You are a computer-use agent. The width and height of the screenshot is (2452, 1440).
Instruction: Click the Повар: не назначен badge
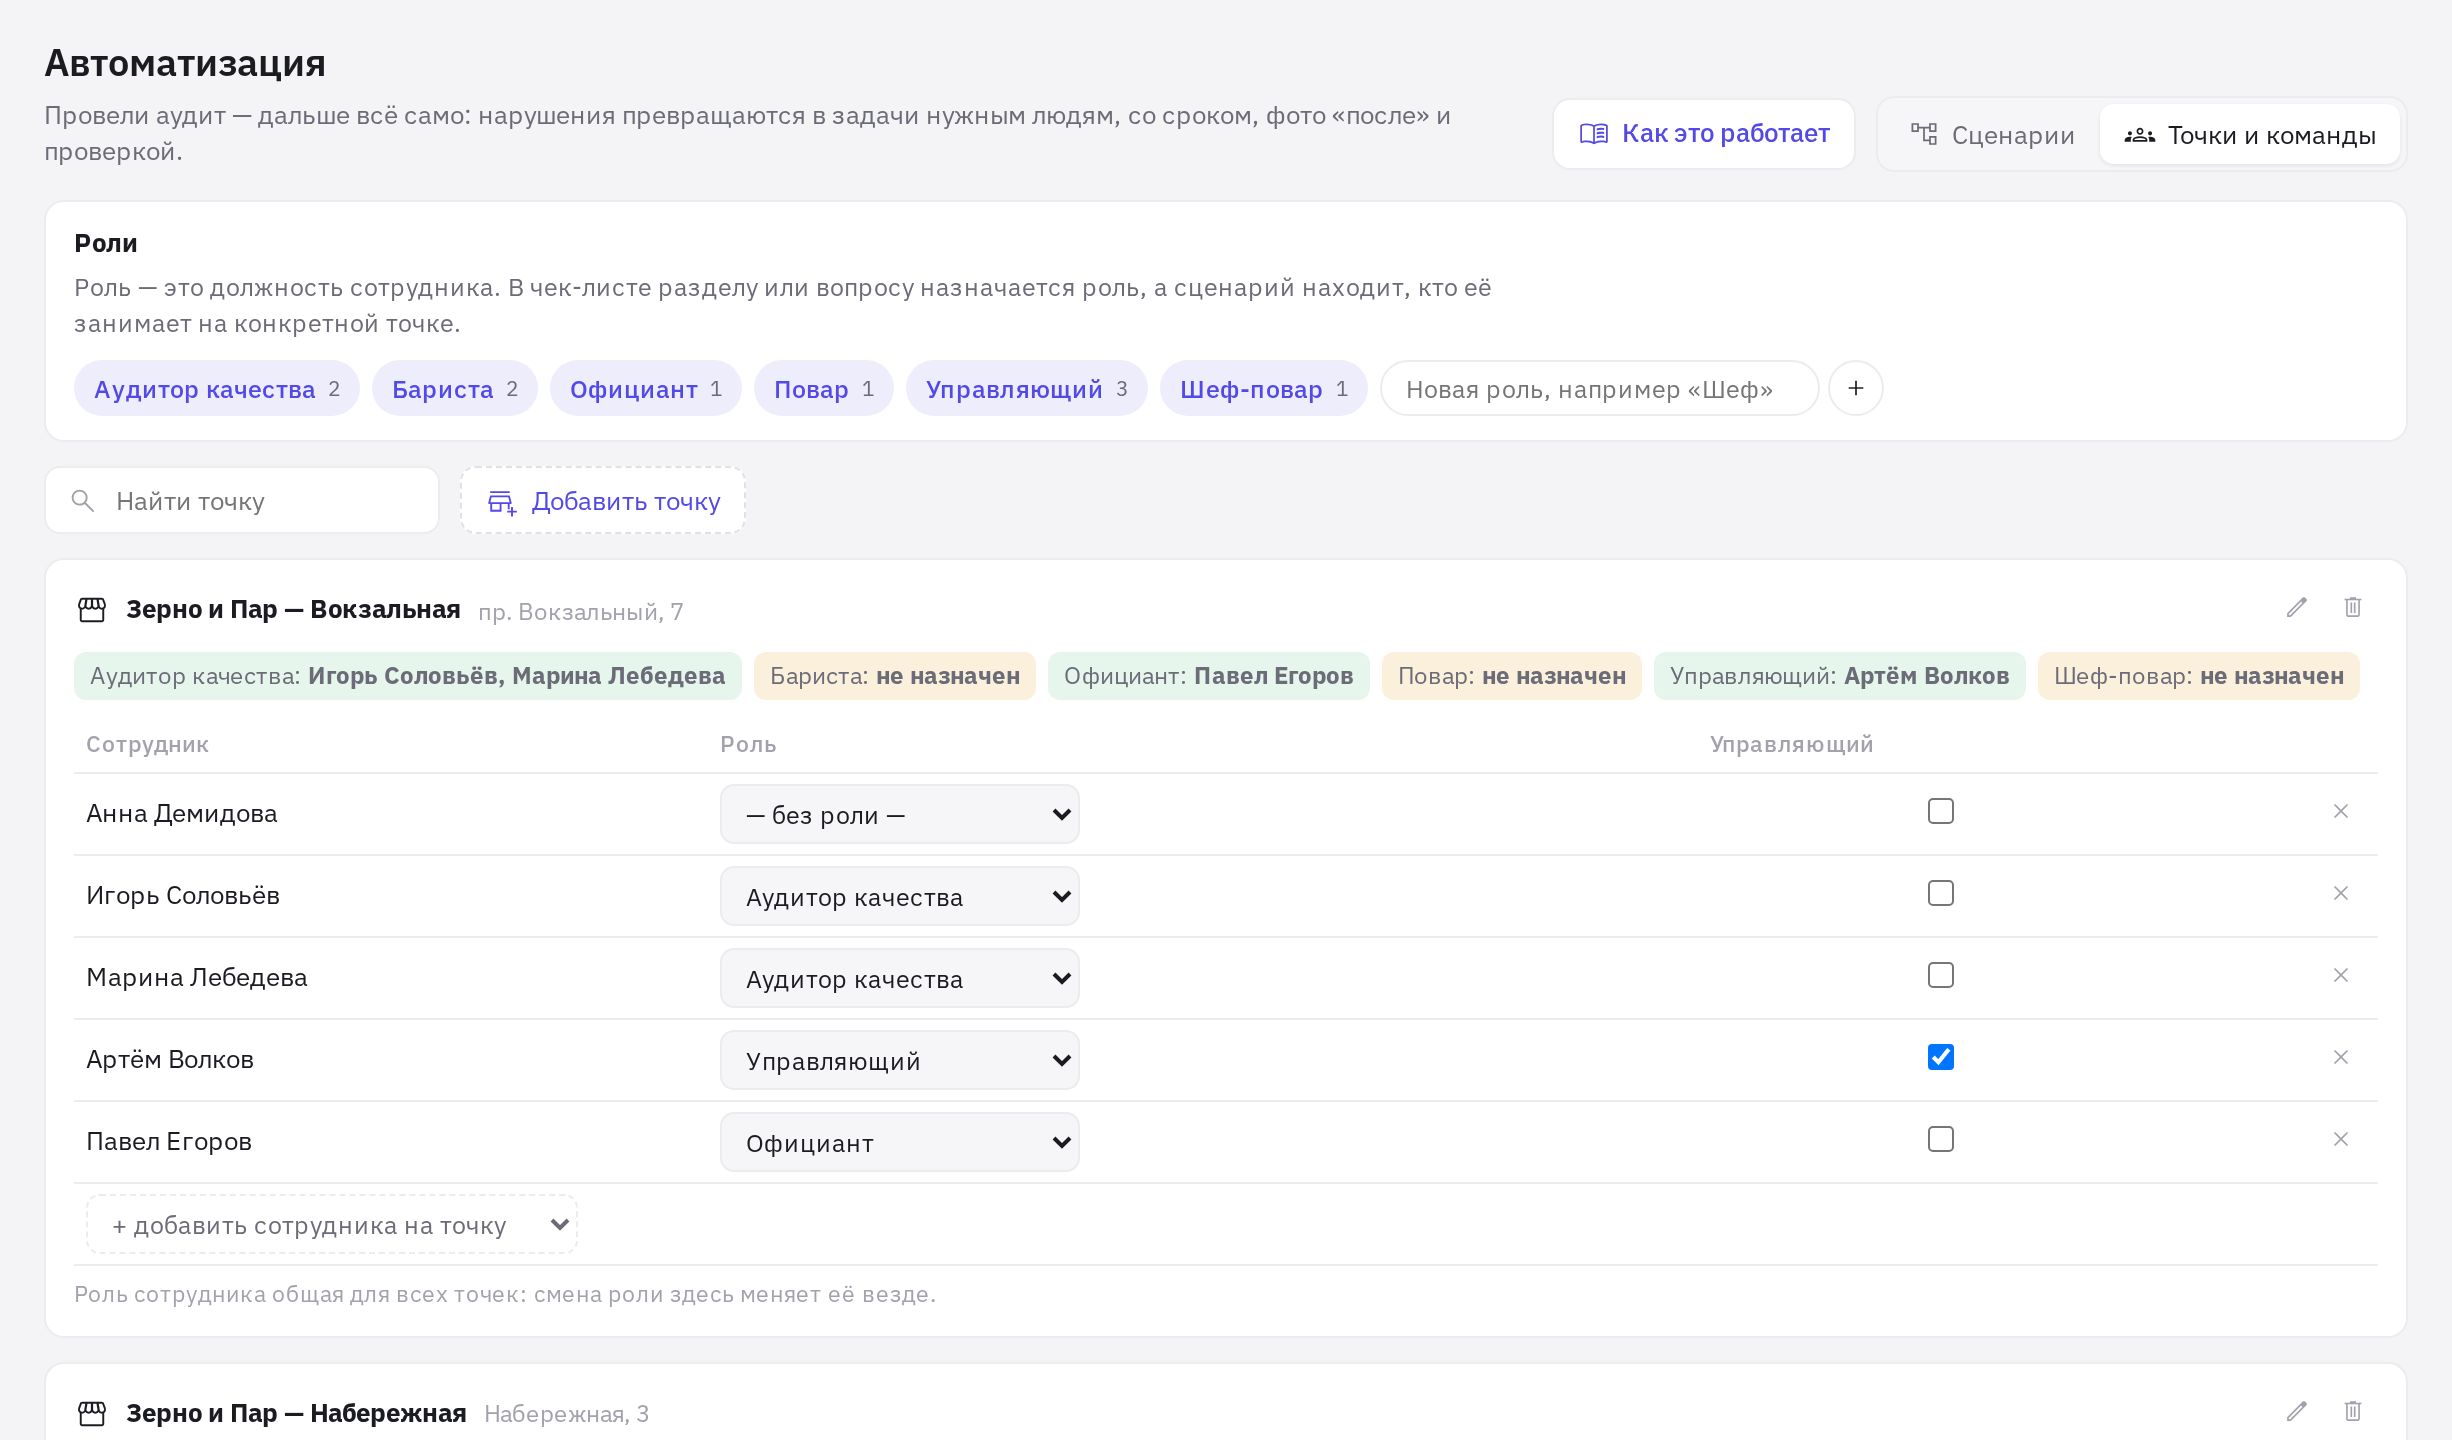[x=1511, y=676]
